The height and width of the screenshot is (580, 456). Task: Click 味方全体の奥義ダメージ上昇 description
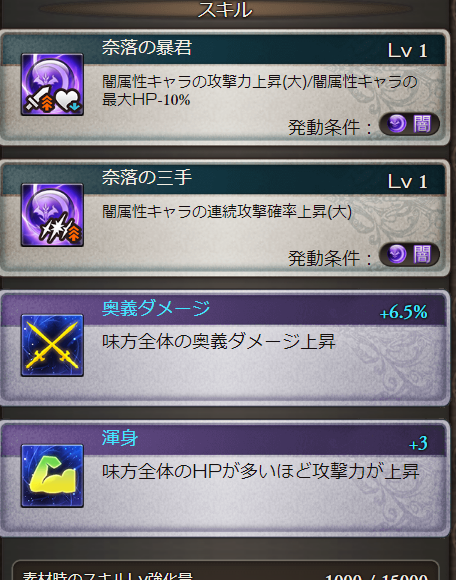coord(219,342)
